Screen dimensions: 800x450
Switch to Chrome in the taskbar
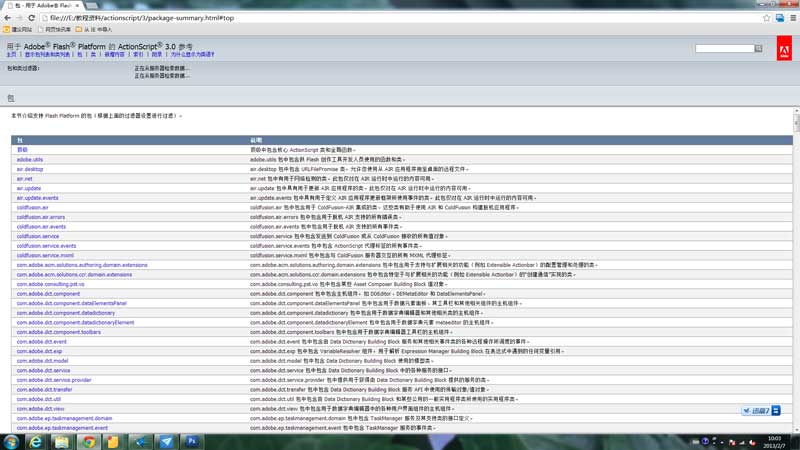(x=89, y=442)
